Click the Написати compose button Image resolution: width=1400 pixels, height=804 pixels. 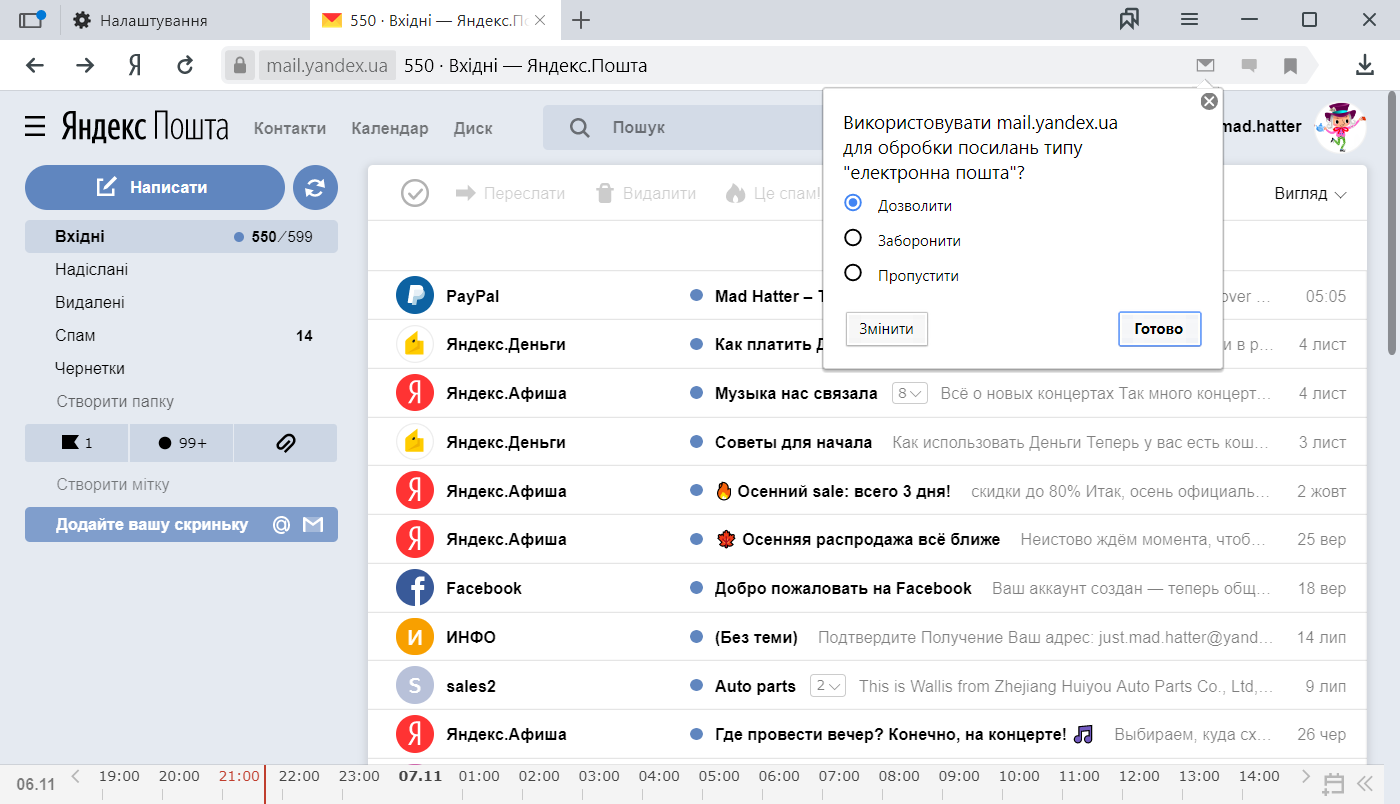click(x=155, y=188)
